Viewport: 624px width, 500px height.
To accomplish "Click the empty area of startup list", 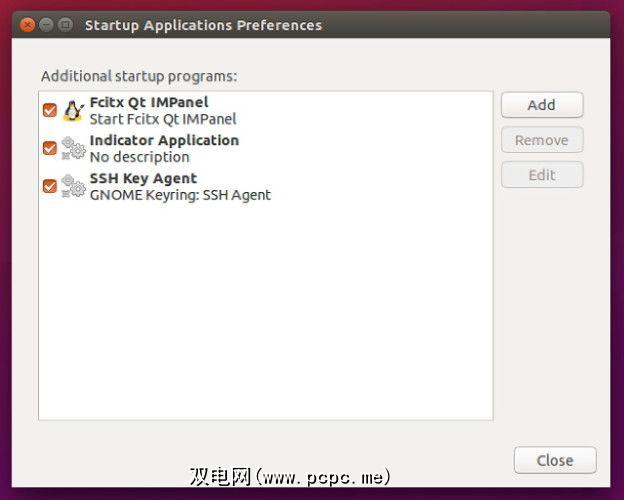I will coord(265,320).
